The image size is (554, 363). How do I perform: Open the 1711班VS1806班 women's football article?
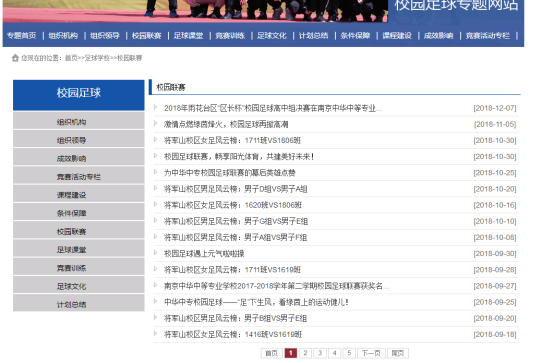[232, 140]
